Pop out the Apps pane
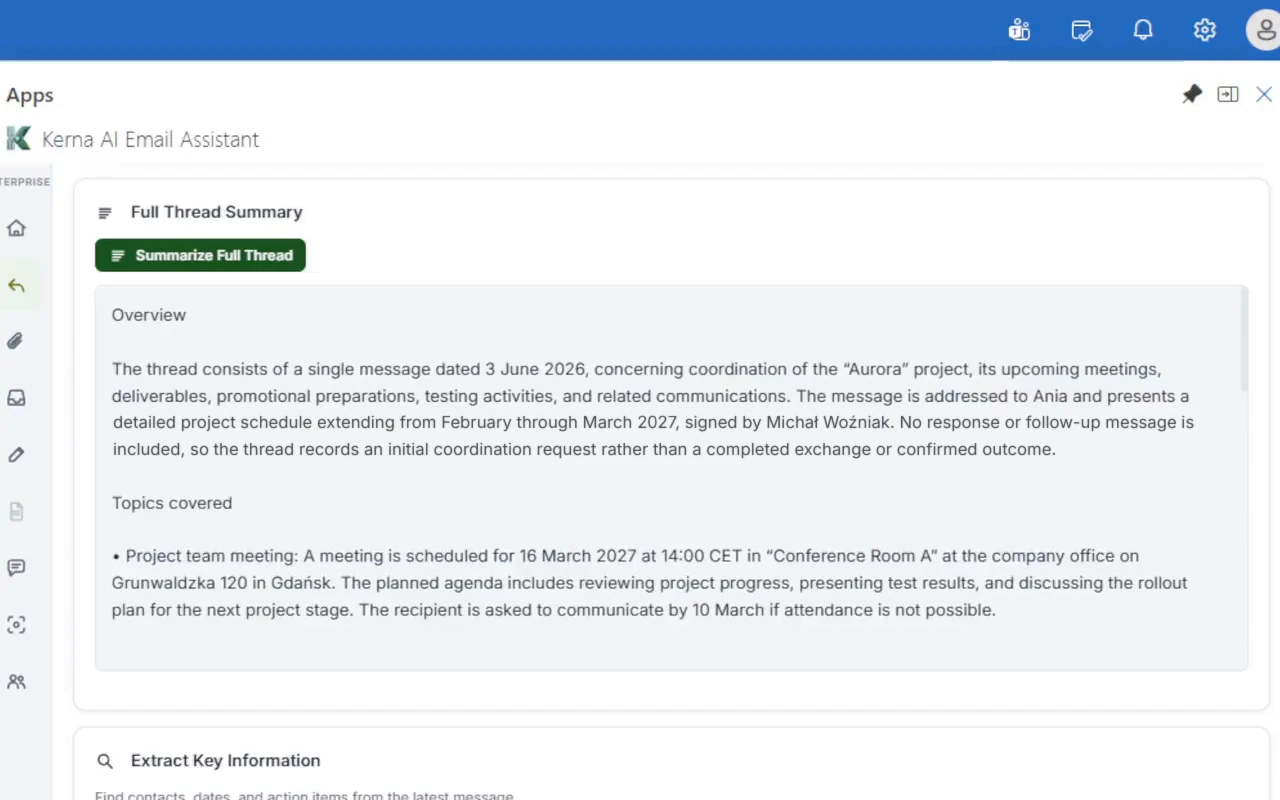This screenshot has height=800, width=1280. pyautogui.click(x=1228, y=94)
